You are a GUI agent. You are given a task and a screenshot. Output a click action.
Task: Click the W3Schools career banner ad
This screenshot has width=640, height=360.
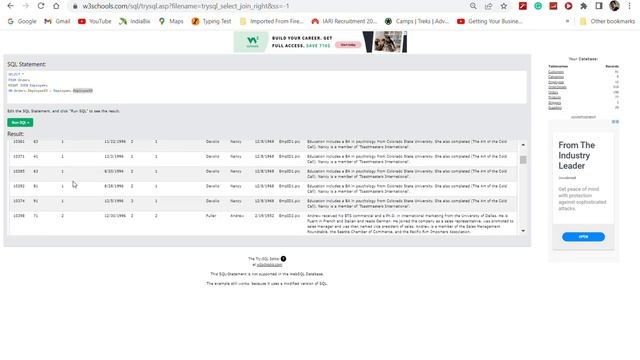pos(320,42)
